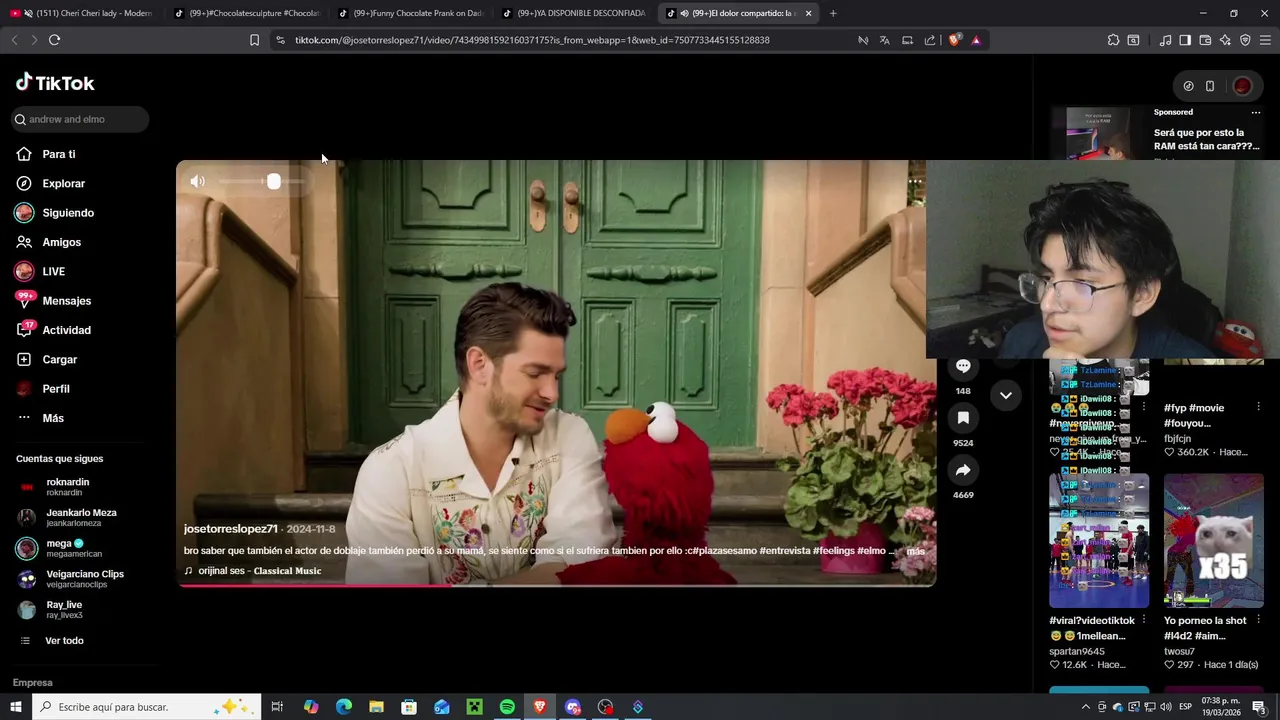The image size is (1280, 720).
Task: Expand the Más menu in sidebar
Action: tap(53, 418)
